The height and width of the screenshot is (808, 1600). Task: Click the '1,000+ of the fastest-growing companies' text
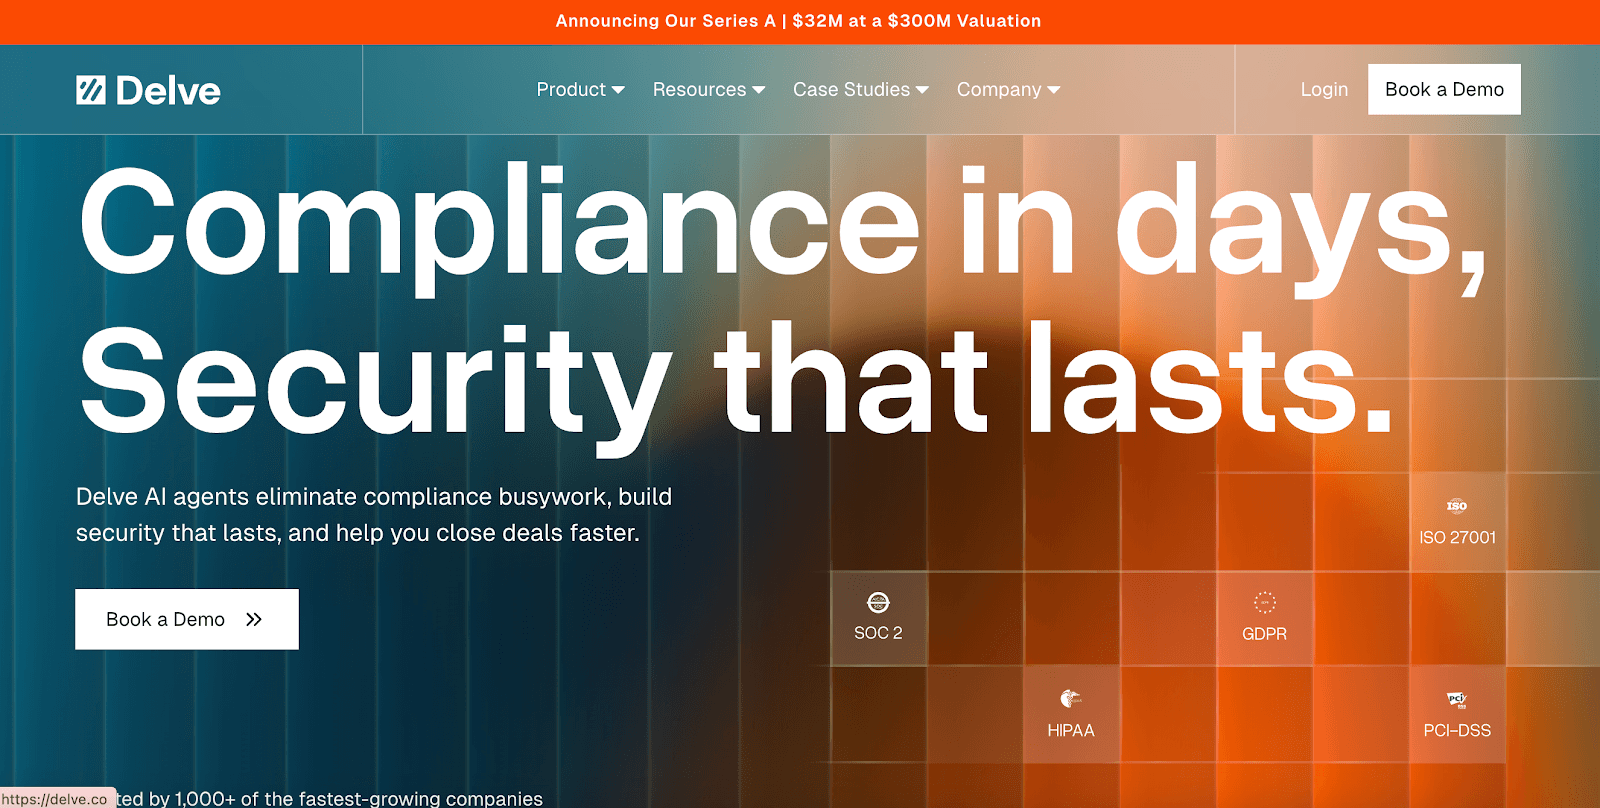[x=359, y=798]
